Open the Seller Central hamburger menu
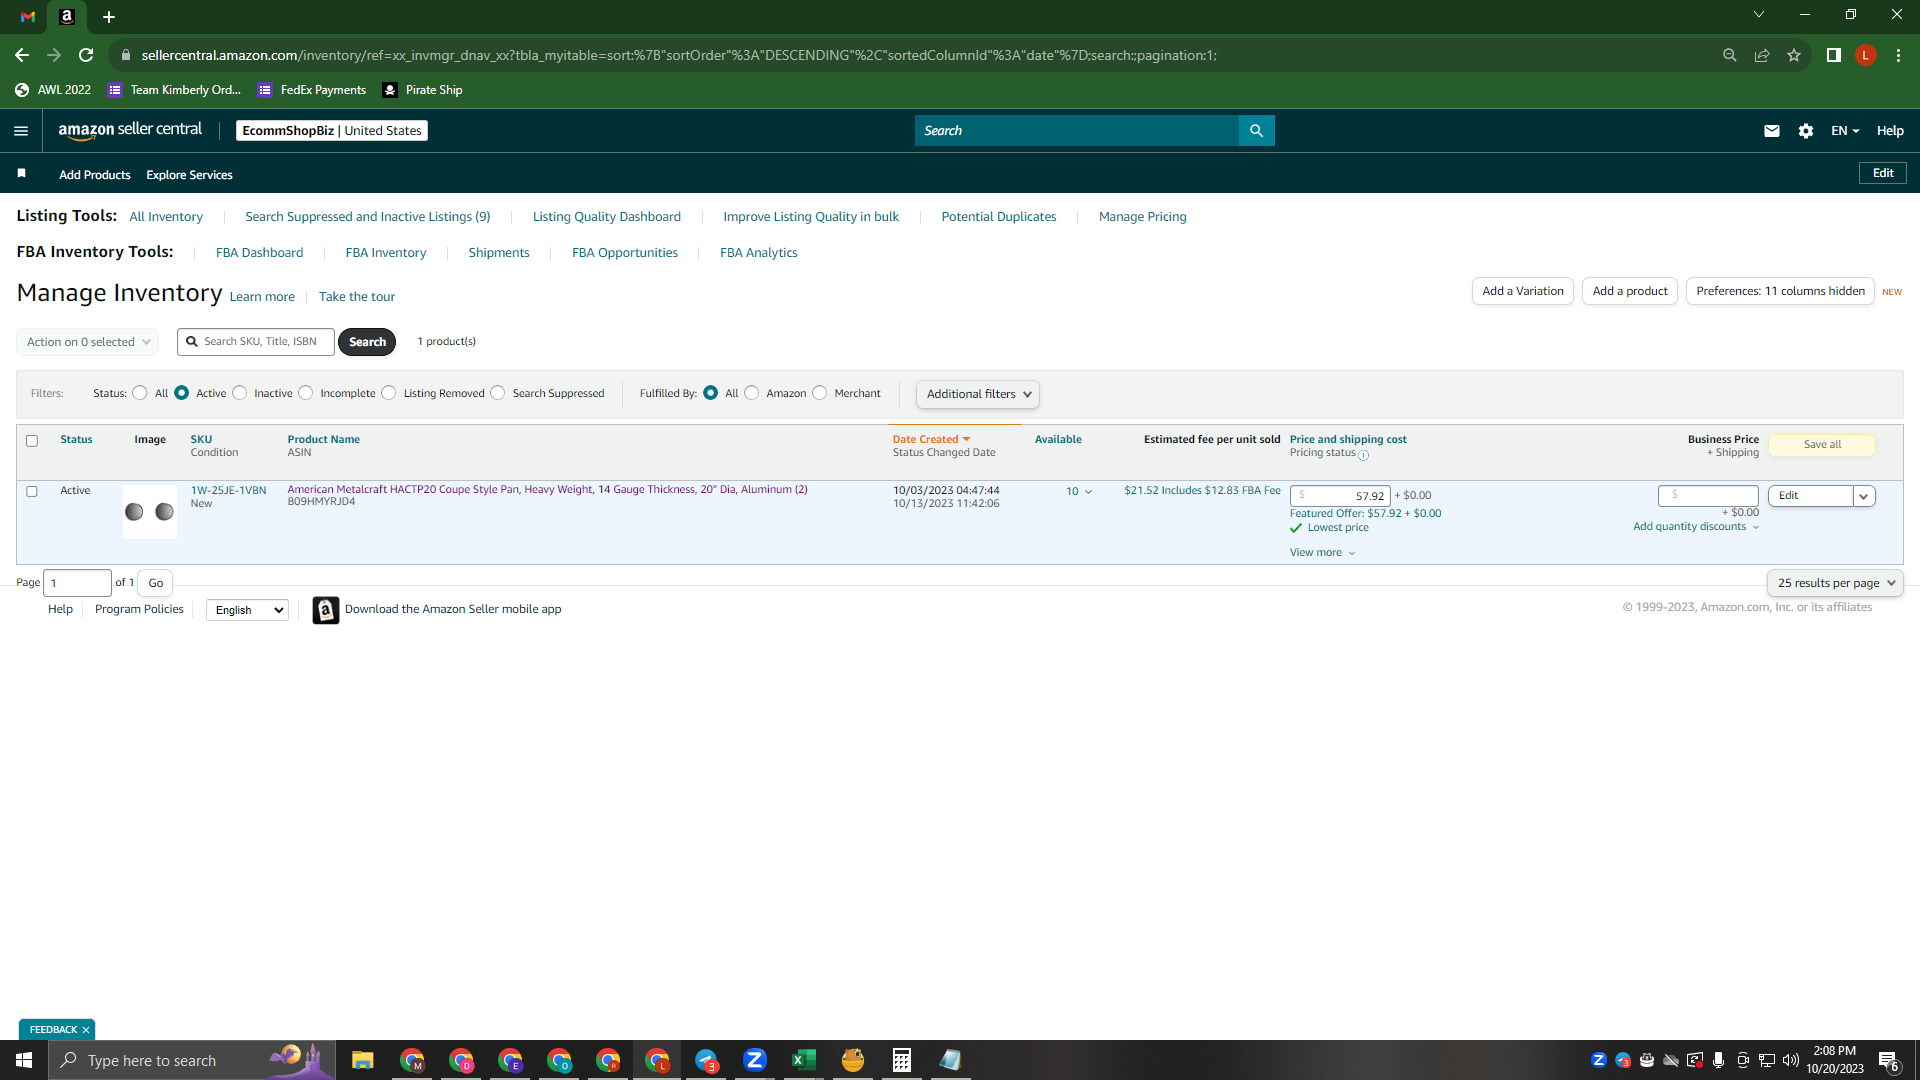This screenshot has width=1920, height=1080. [x=21, y=131]
